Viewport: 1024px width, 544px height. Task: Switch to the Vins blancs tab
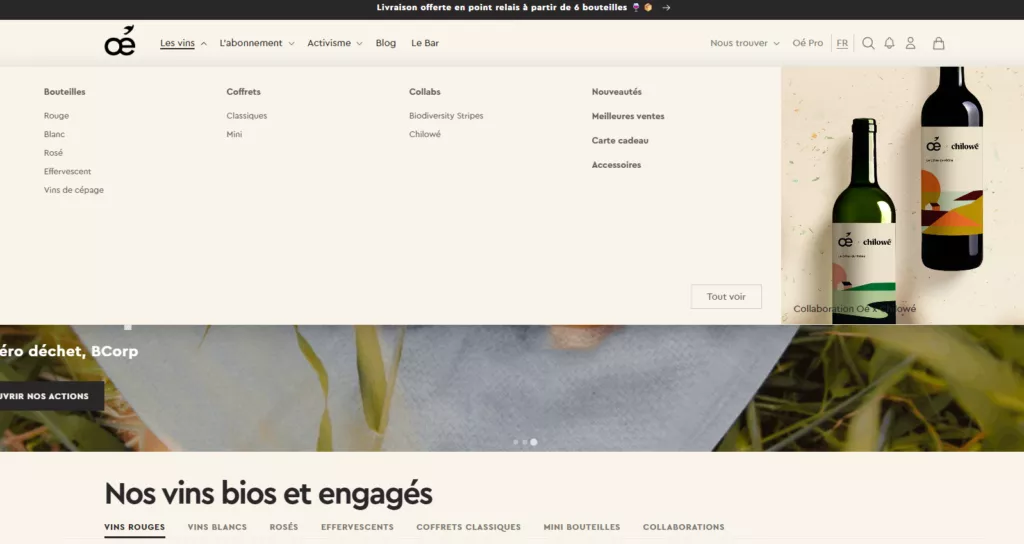(217, 527)
